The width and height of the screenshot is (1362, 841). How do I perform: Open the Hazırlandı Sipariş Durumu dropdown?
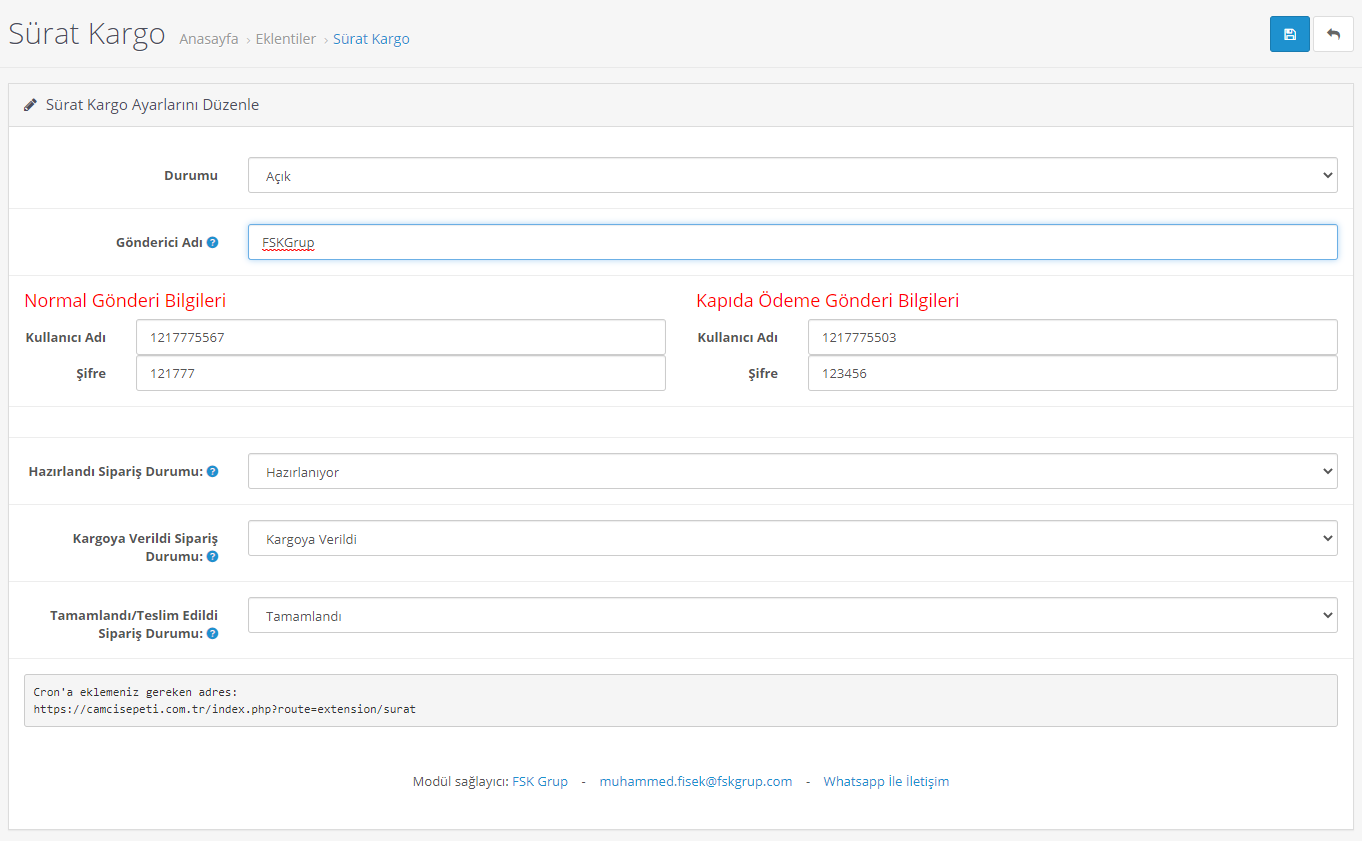point(793,471)
